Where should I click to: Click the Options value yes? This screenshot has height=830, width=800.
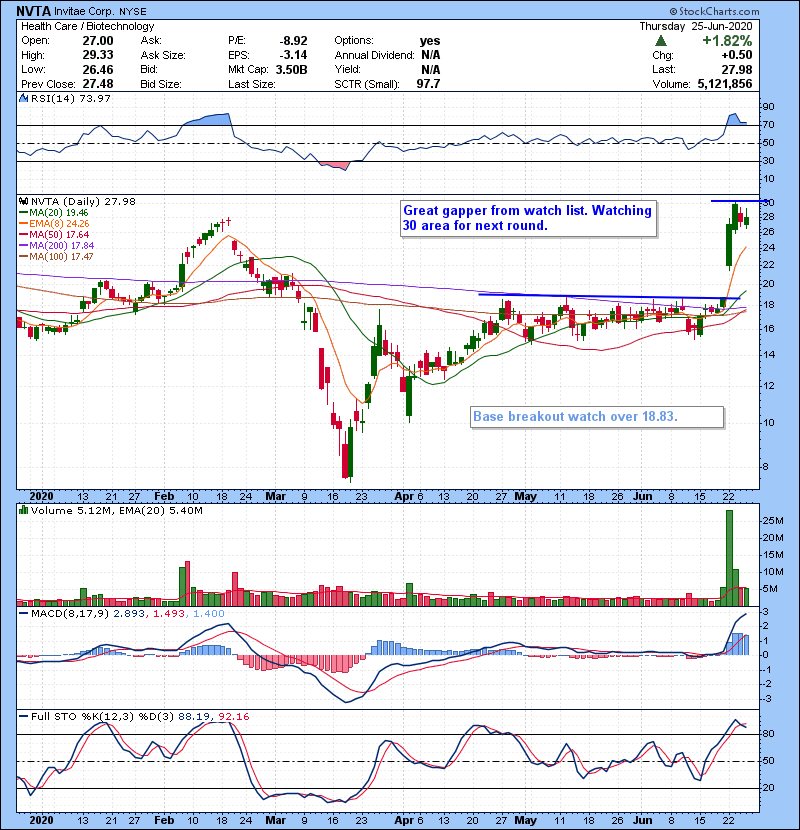coord(430,41)
